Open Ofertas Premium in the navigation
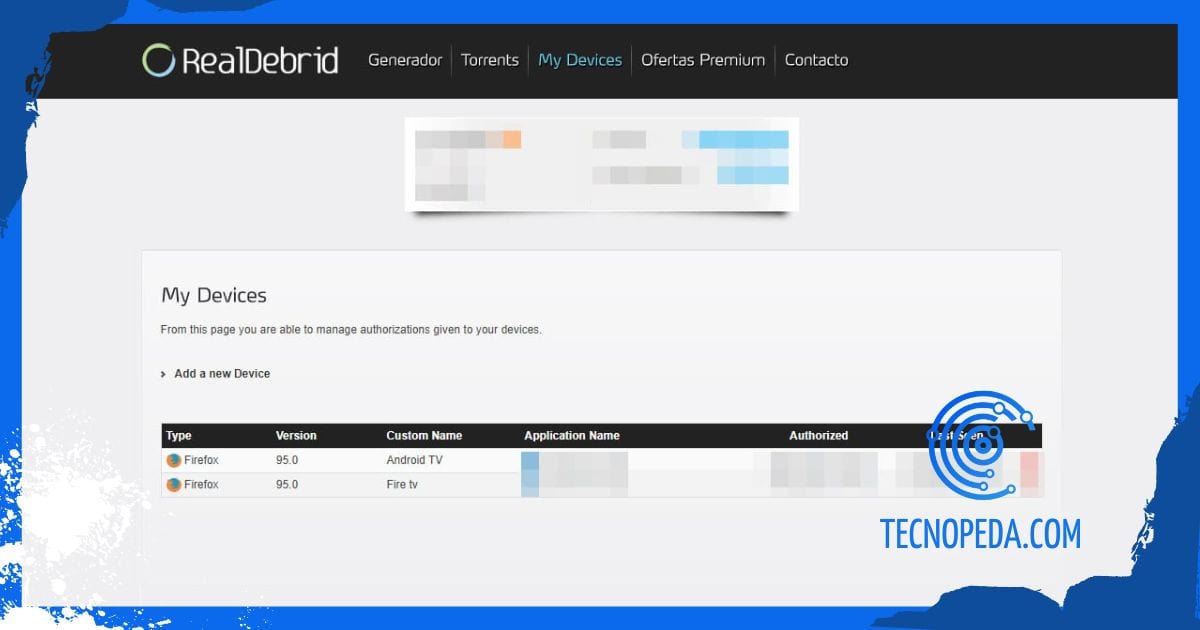The image size is (1200, 630). coord(703,60)
